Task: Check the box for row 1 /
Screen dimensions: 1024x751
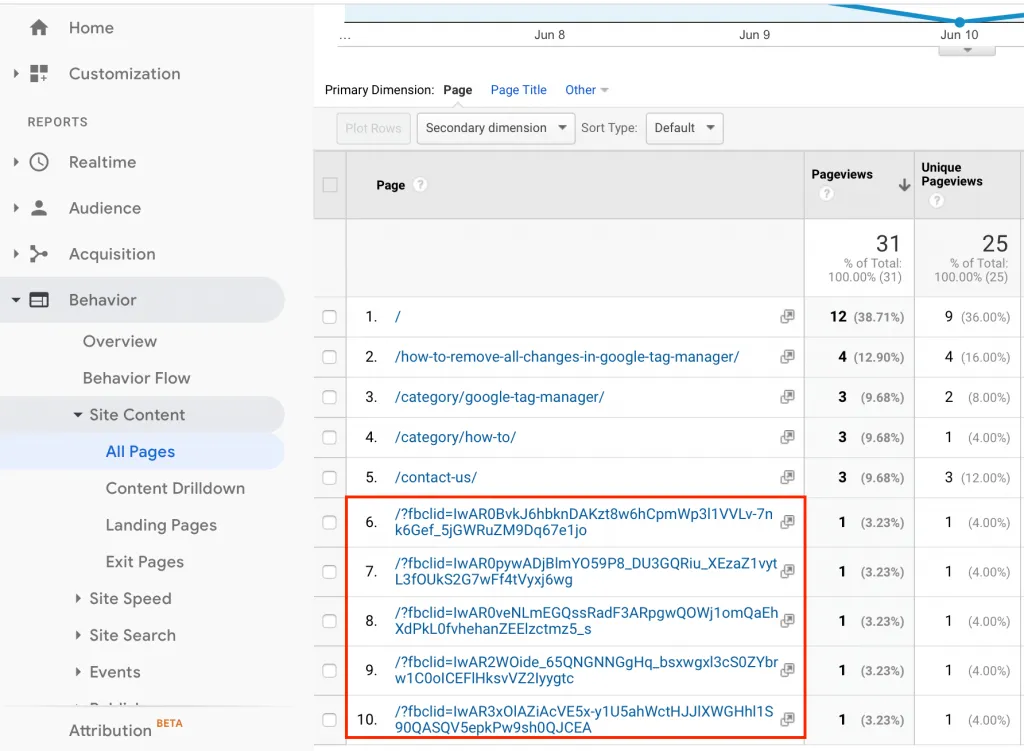Action: click(x=330, y=317)
